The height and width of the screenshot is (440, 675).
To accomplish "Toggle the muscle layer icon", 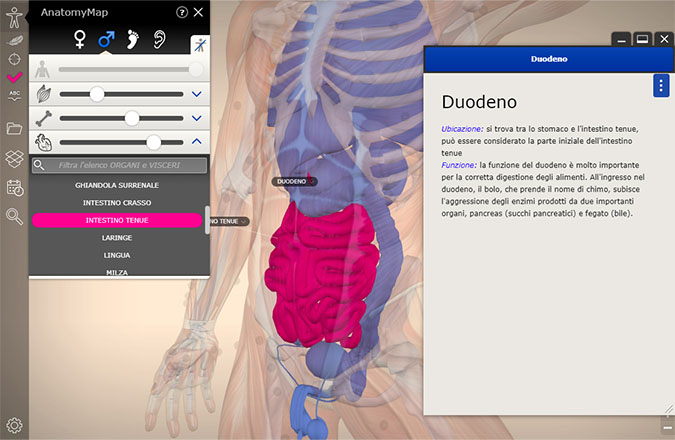I will pyautogui.click(x=42, y=94).
